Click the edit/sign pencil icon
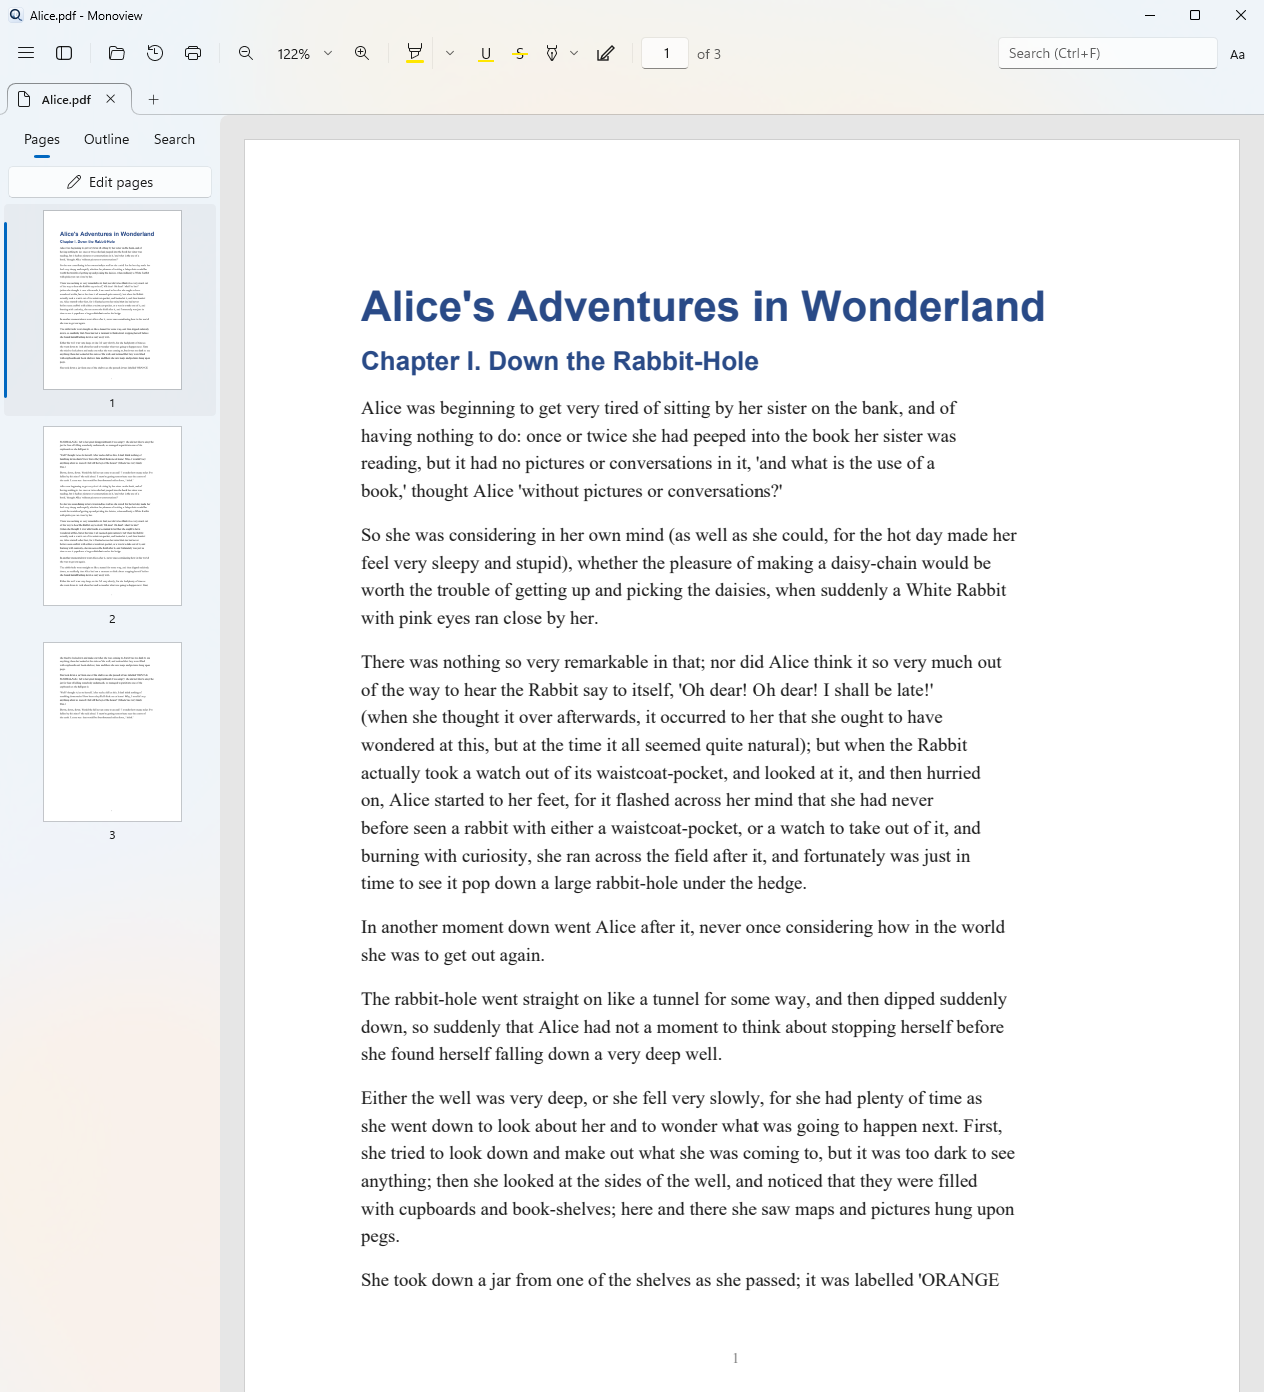1264x1392 pixels. pos(606,53)
